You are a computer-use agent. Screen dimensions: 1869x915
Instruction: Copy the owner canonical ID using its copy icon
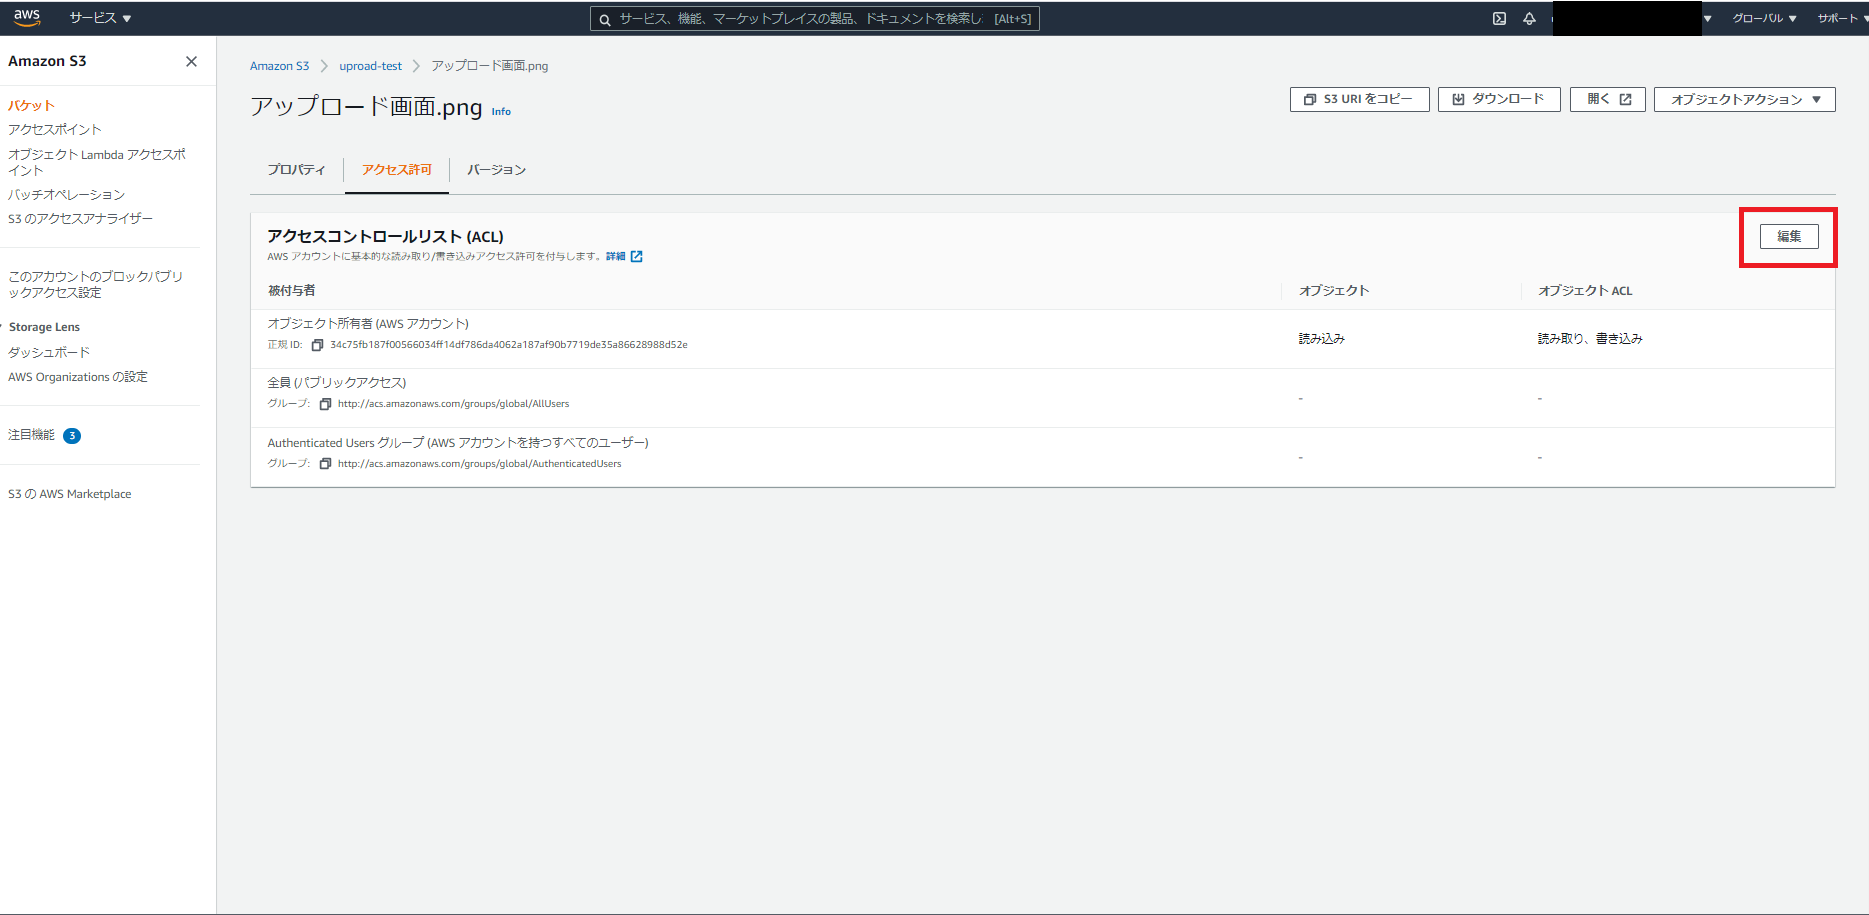317,345
